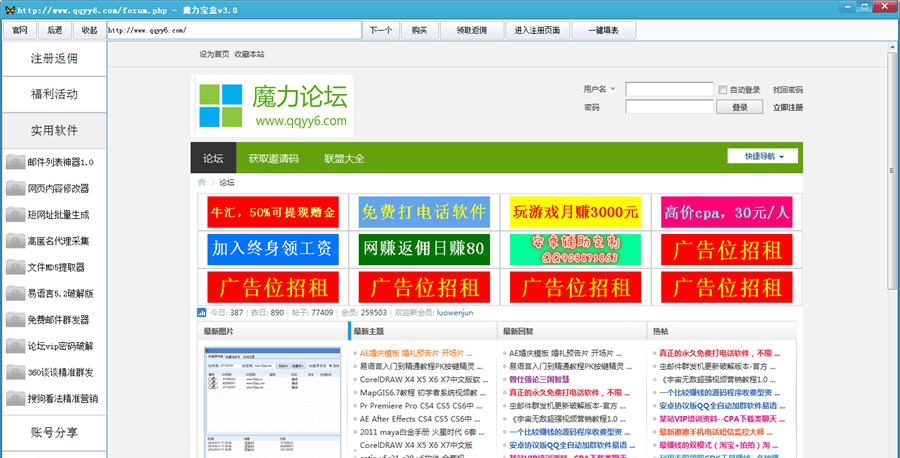Open the 论坛vip密码破解 folder icon

coord(15,346)
